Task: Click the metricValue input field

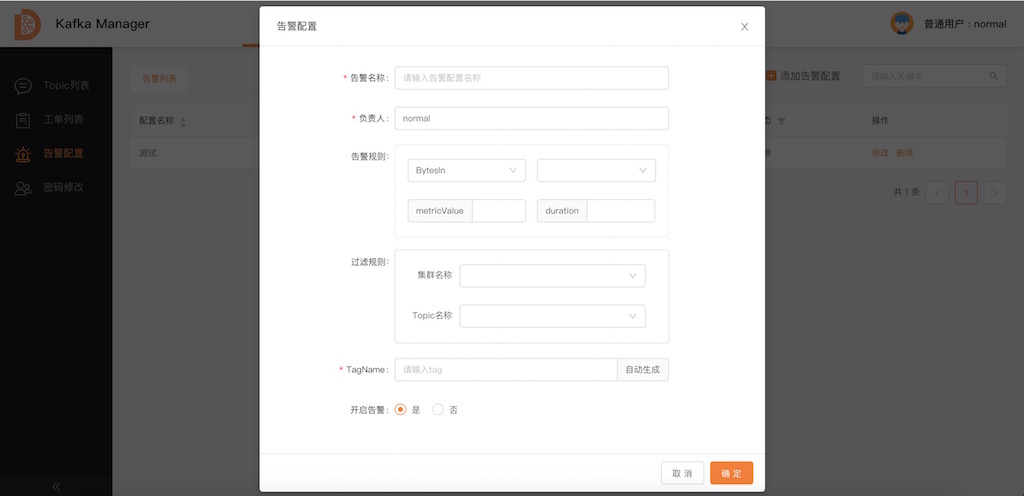Action: (x=498, y=211)
